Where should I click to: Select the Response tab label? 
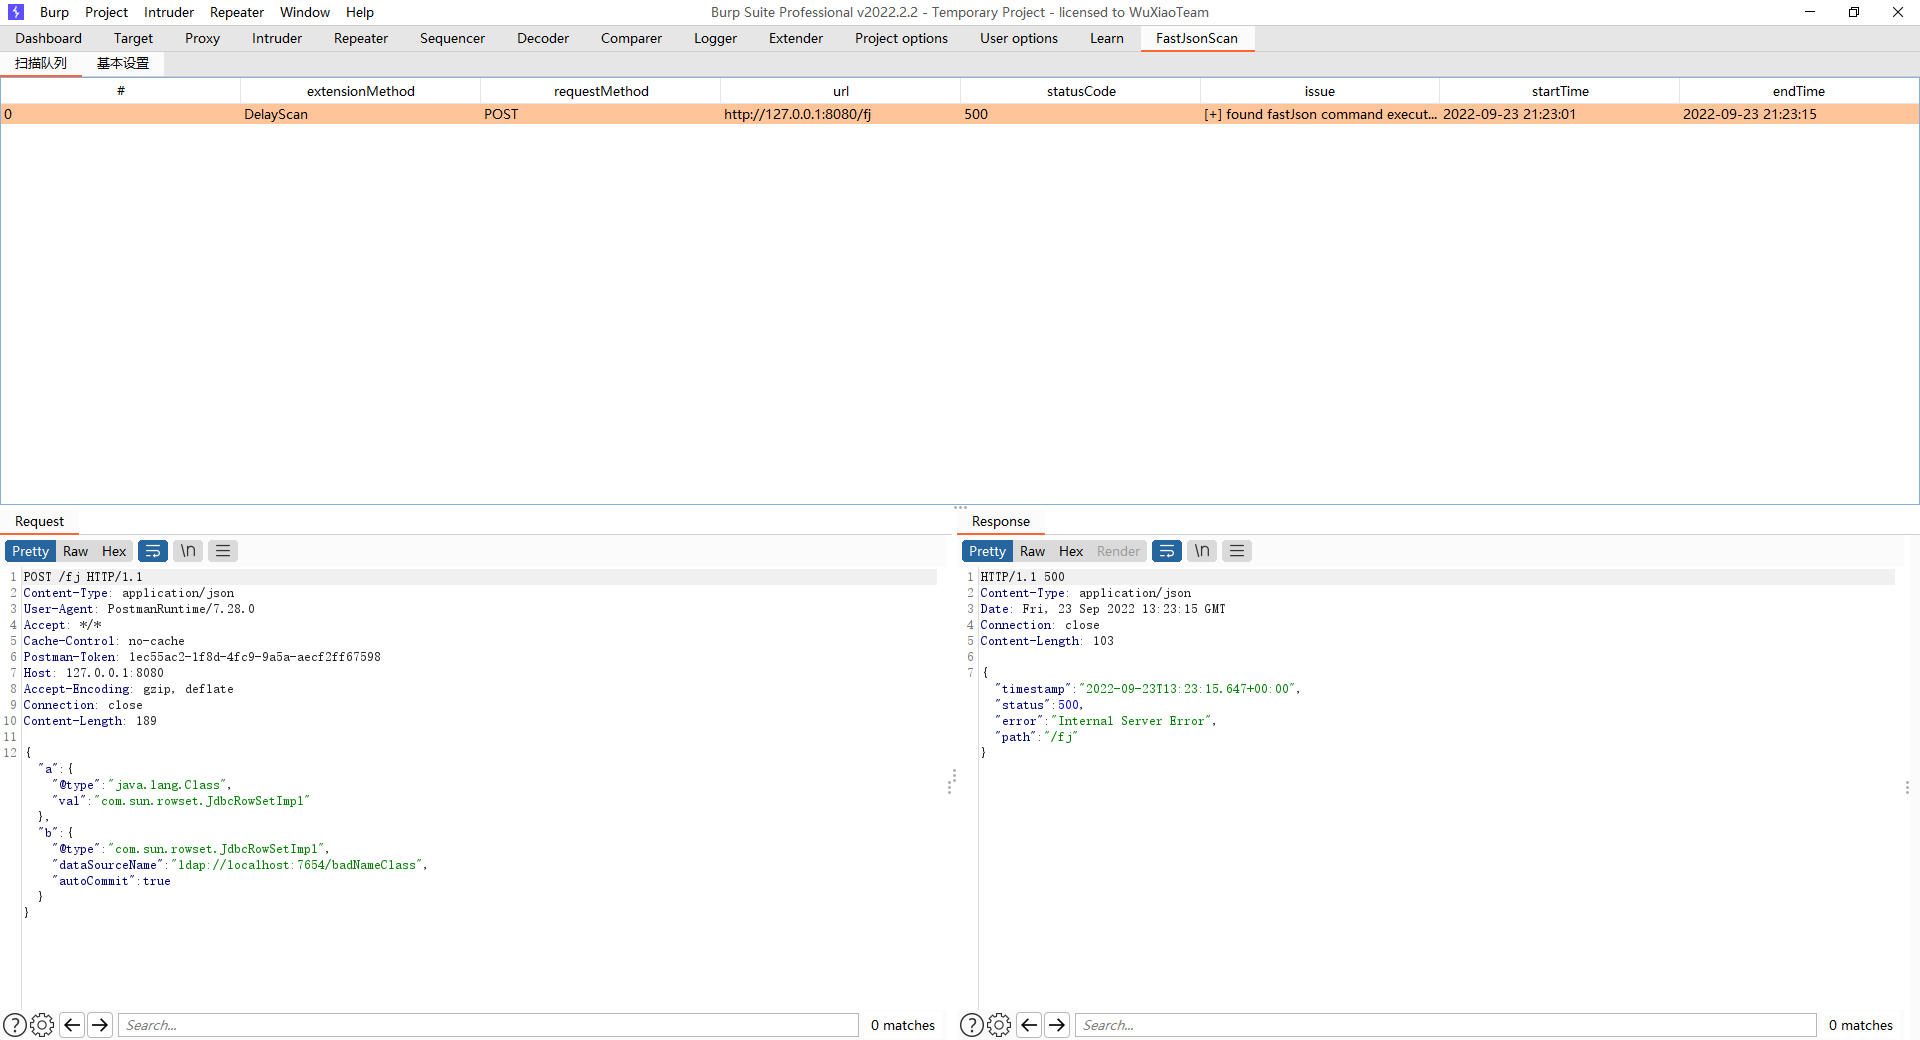pyautogui.click(x=1001, y=521)
